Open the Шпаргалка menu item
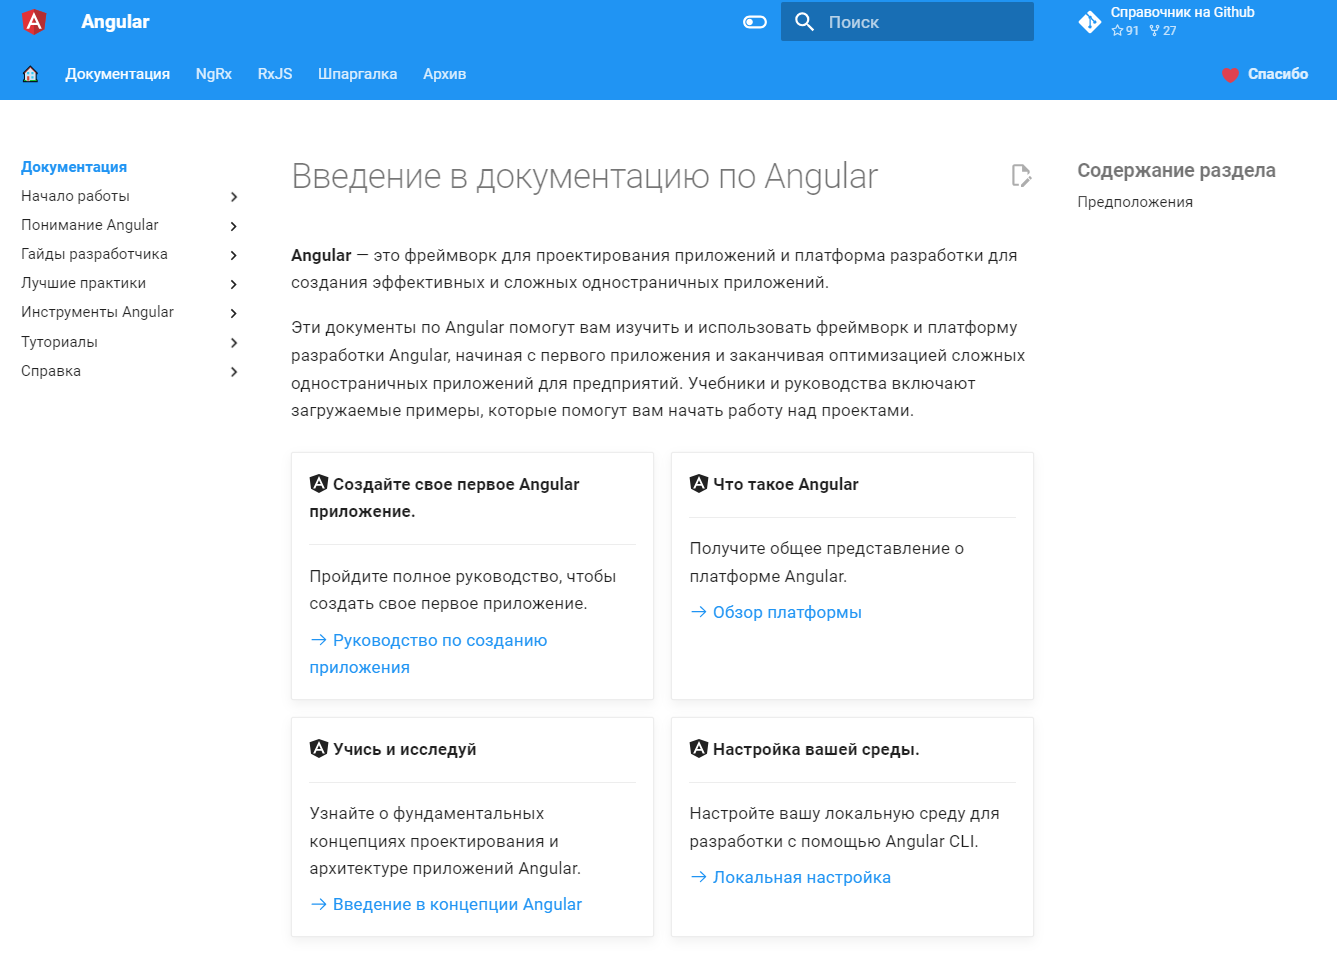 (x=357, y=74)
